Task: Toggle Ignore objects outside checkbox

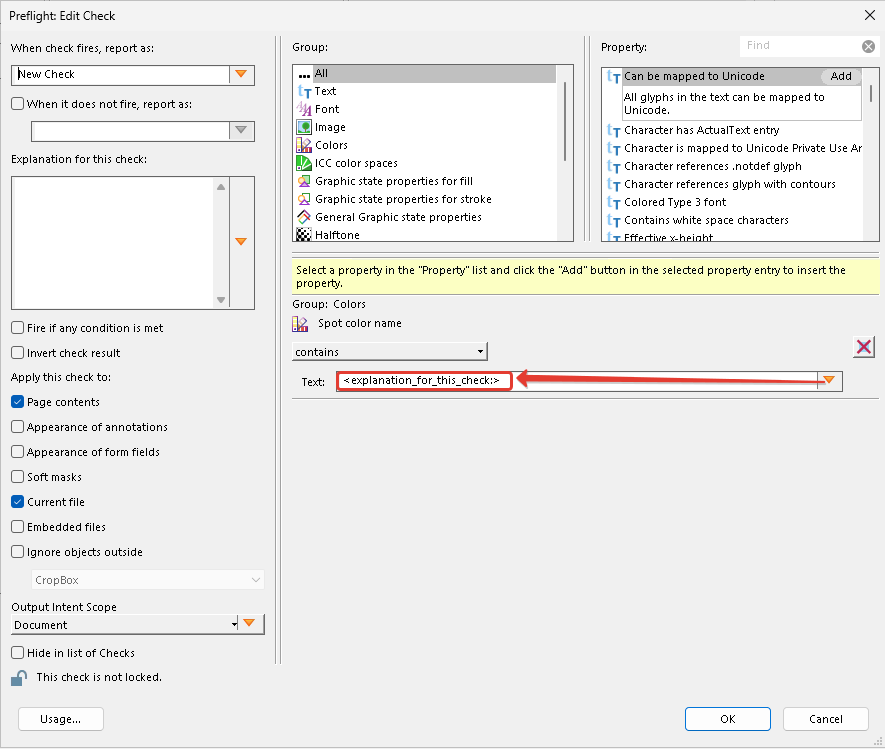Action: [x=17, y=551]
